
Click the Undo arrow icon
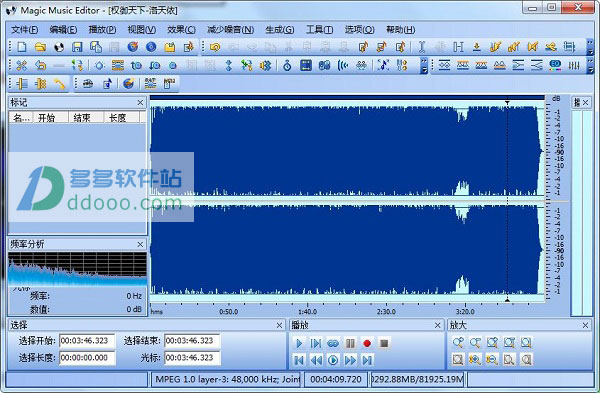[215, 47]
